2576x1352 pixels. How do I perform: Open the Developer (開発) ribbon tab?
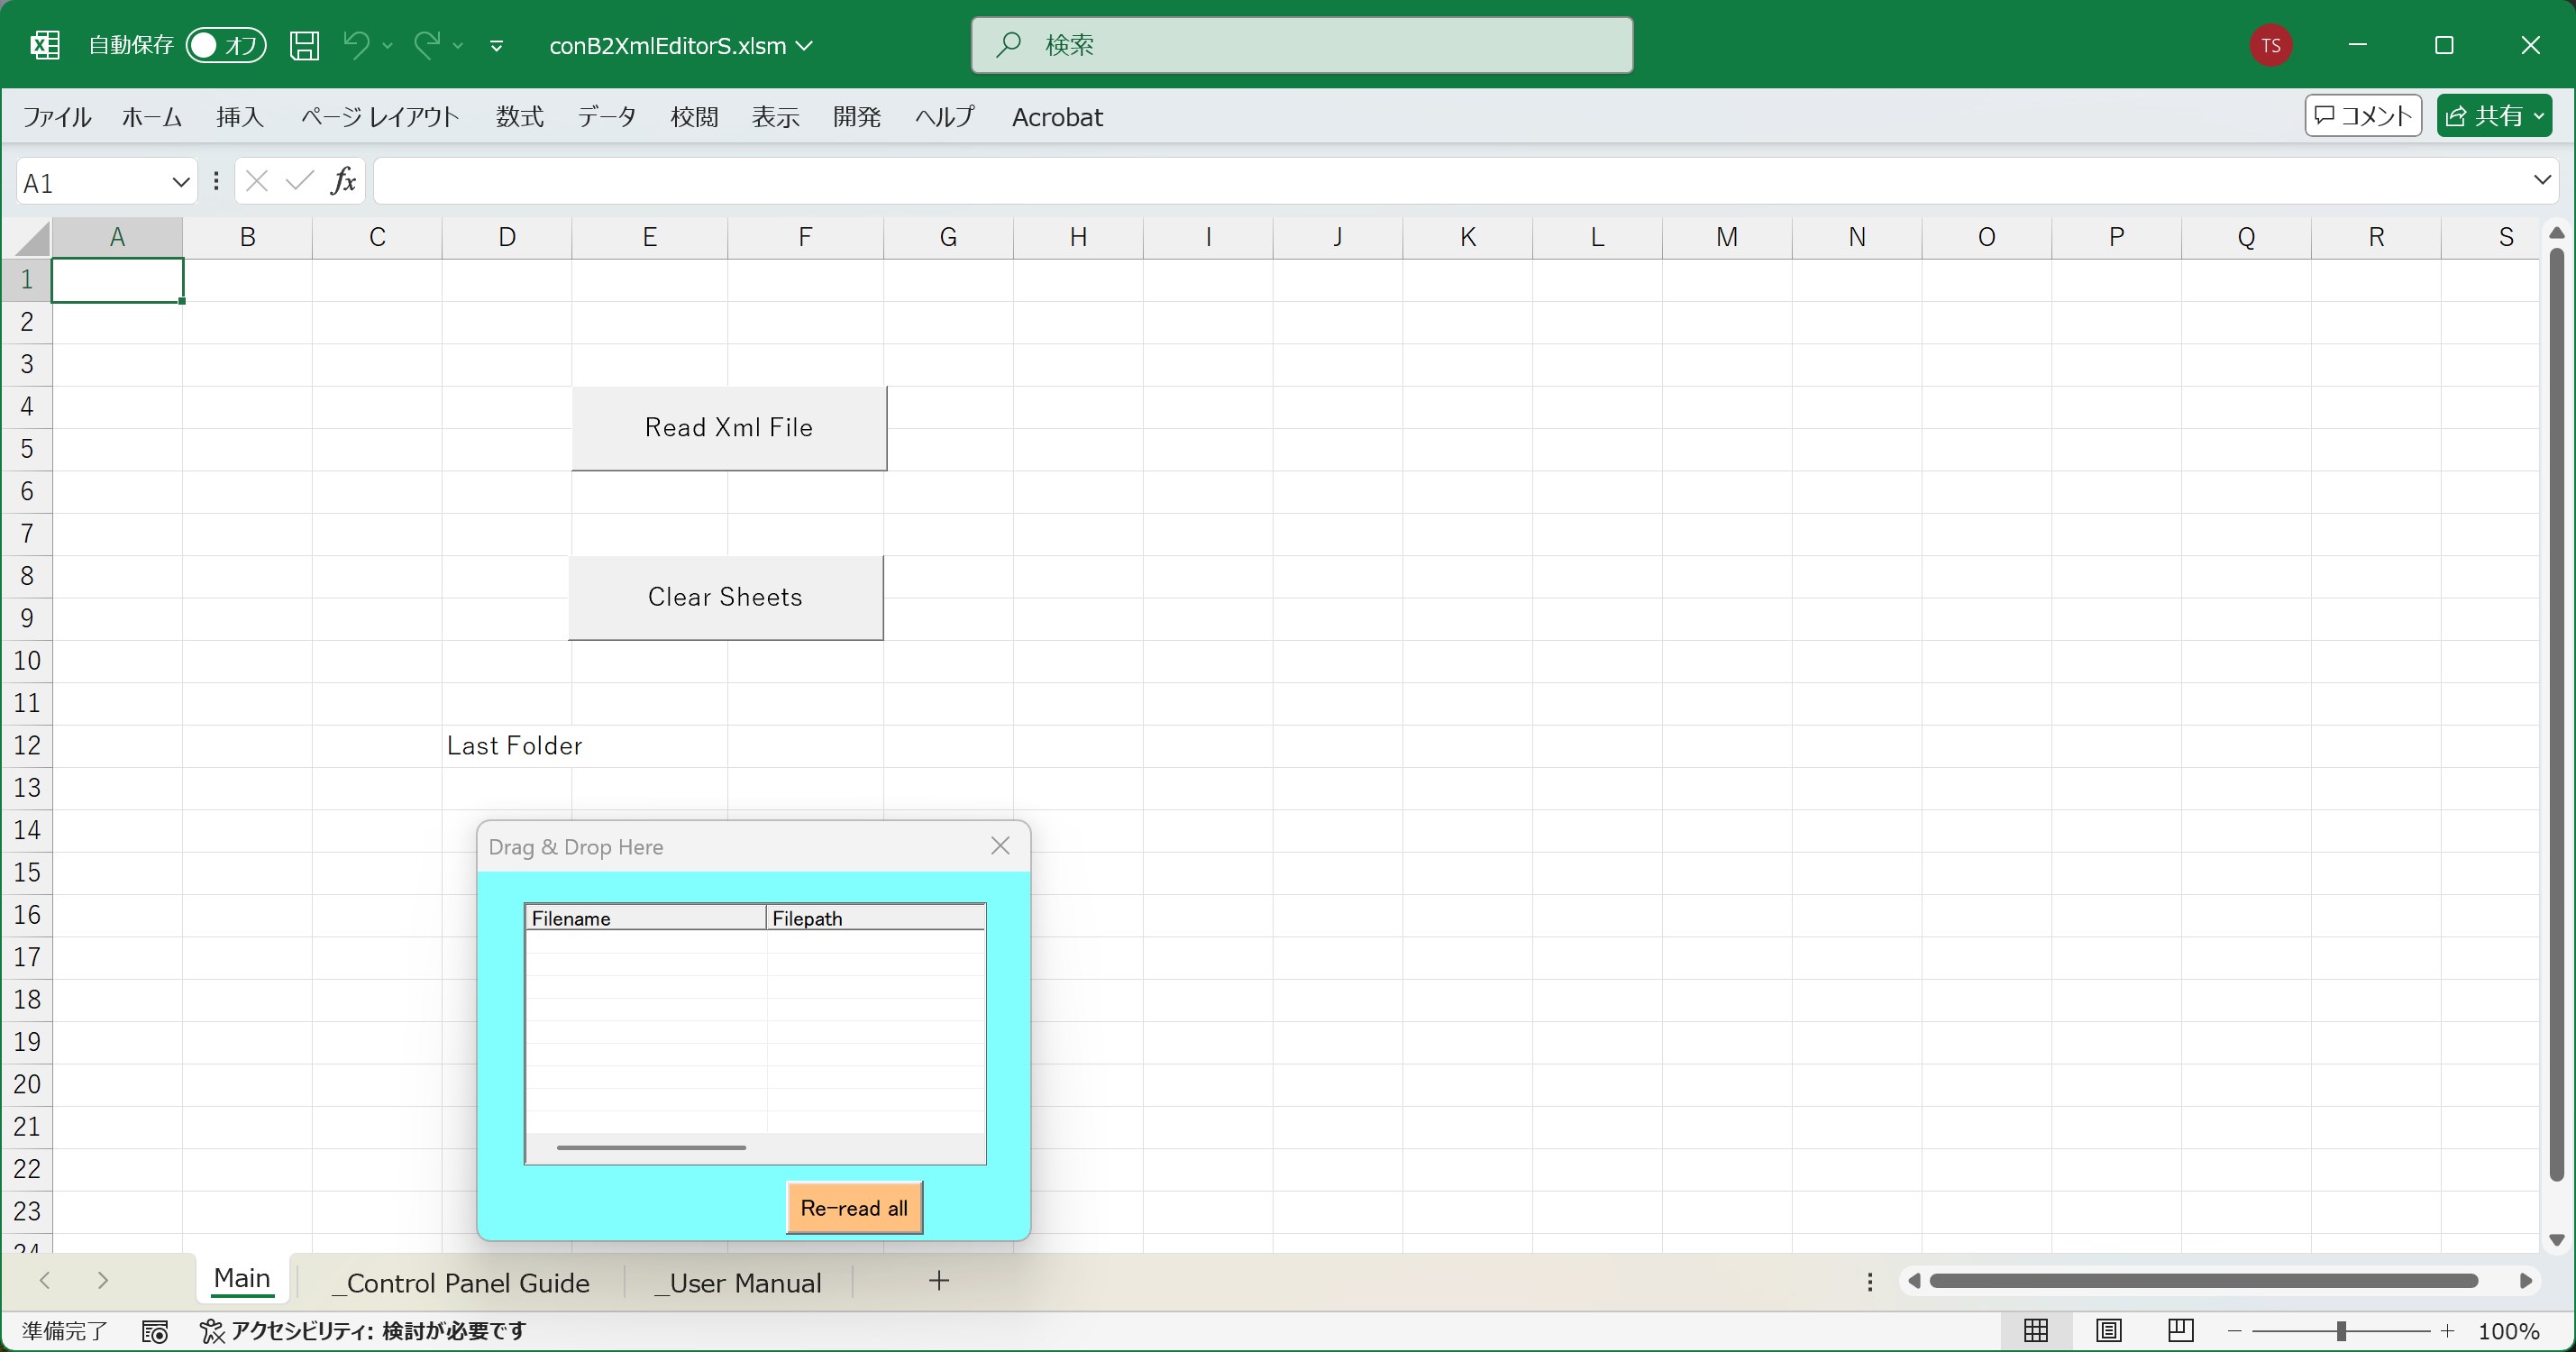coord(856,117)
